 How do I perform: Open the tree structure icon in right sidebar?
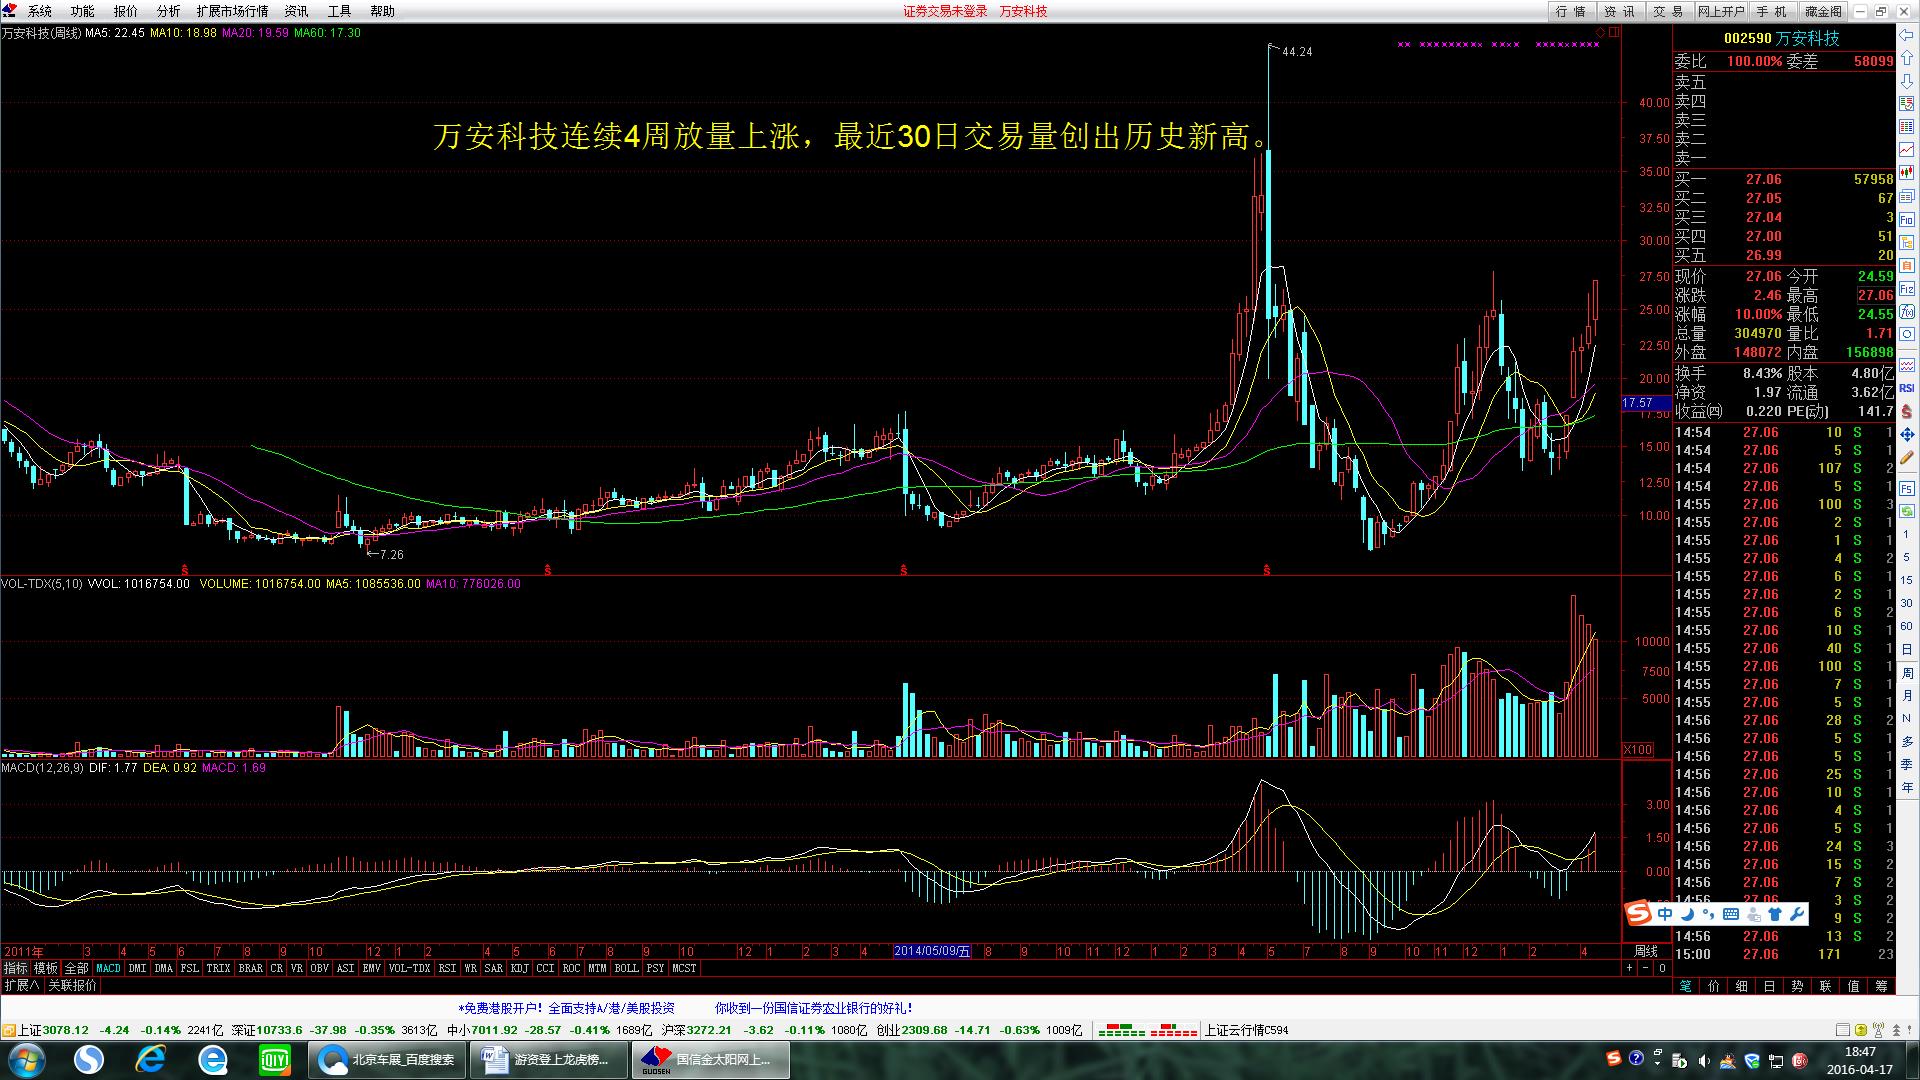[1907, 242]
